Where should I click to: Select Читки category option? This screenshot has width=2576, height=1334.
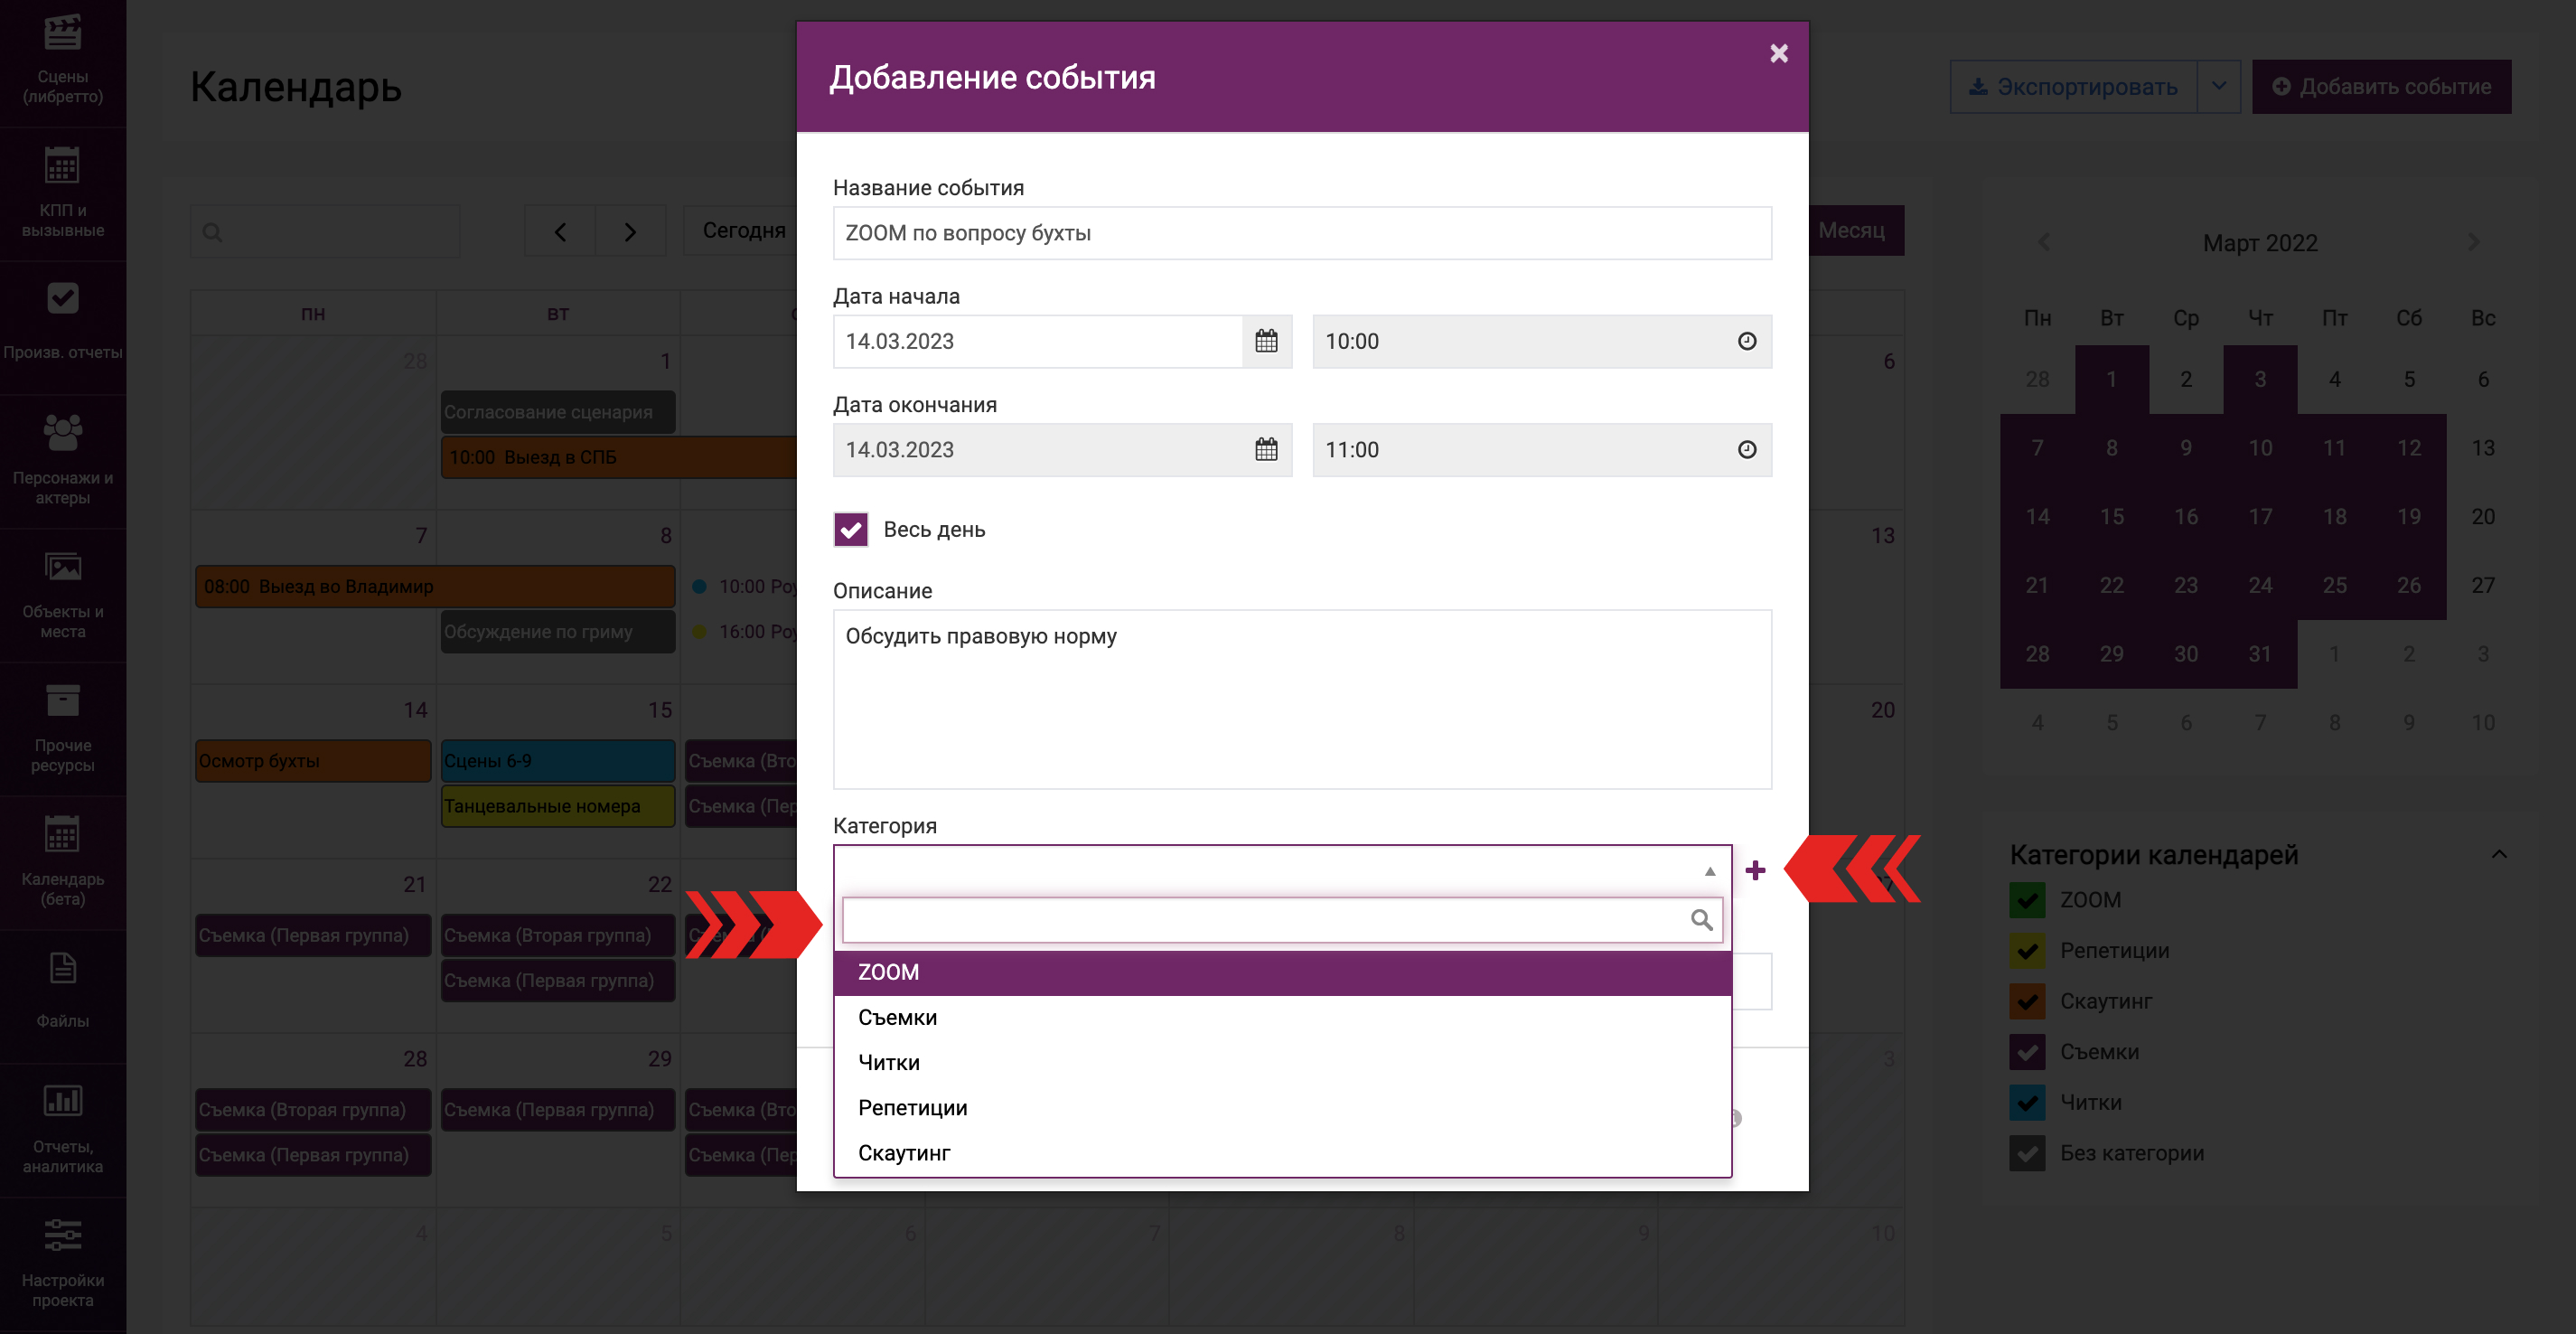(1283, 1062)
